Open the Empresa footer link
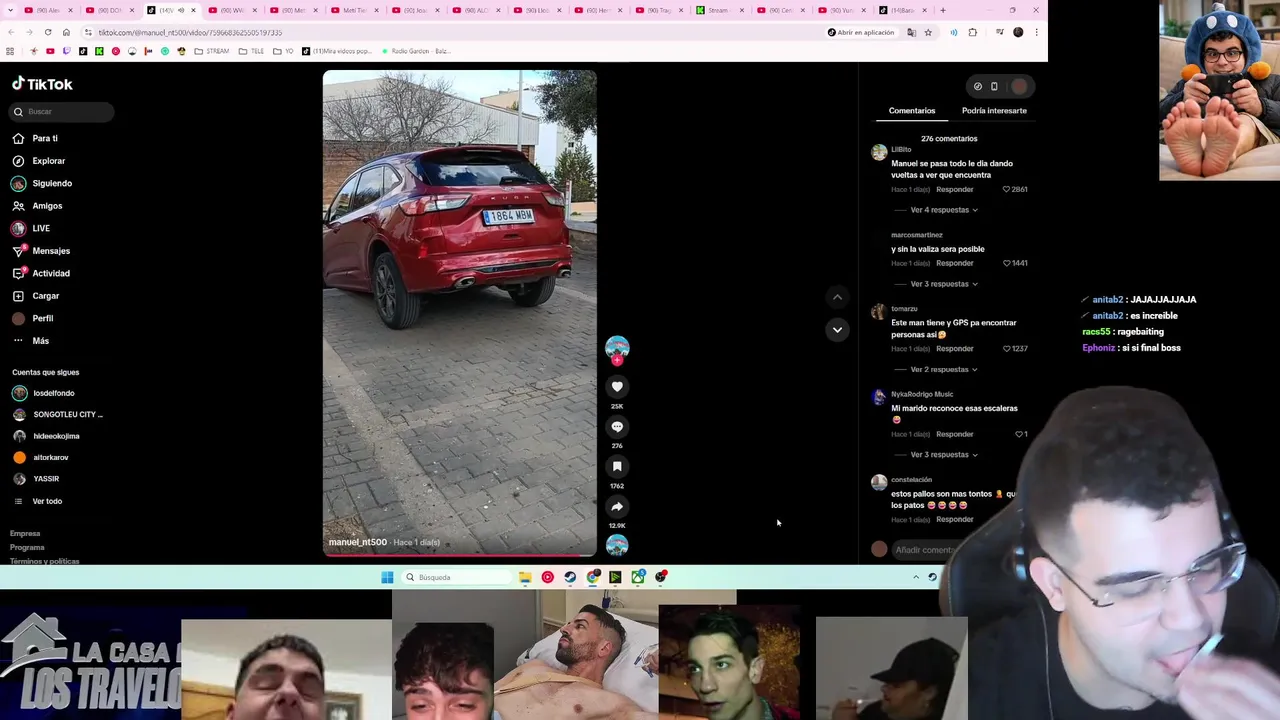This screenshot has height=720, width=1280. click(25, 534)
